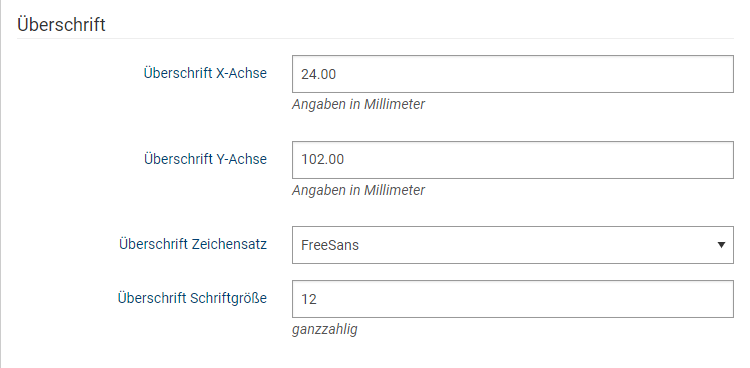Click the Überschrift Zeichensatz label

(x=193, y=244)
